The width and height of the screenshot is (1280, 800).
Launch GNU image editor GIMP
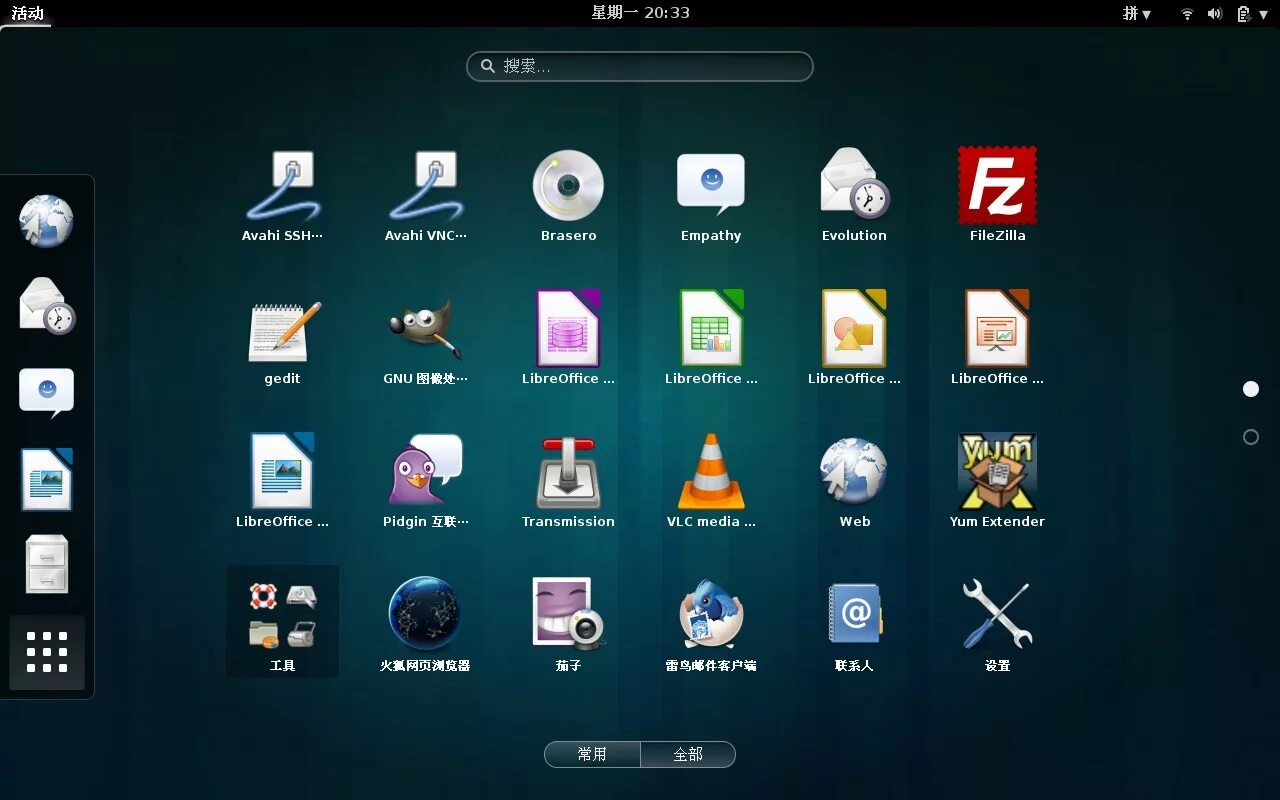click(x=425, y=339)
